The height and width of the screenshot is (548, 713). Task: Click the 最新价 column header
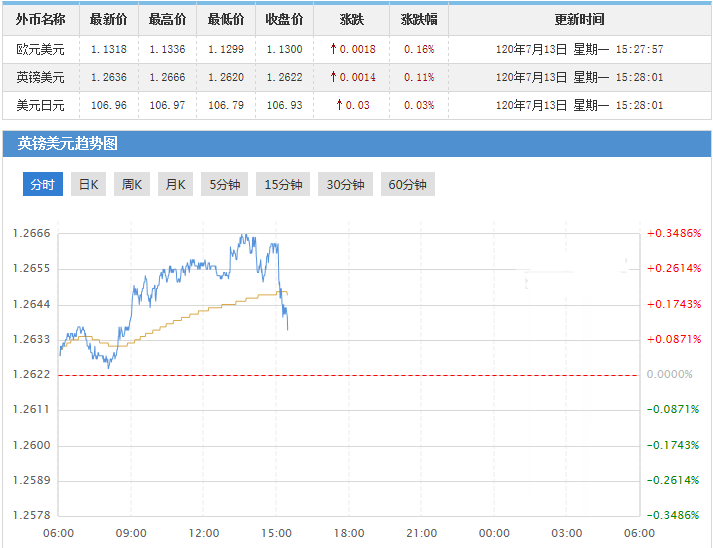pos(108,20)
